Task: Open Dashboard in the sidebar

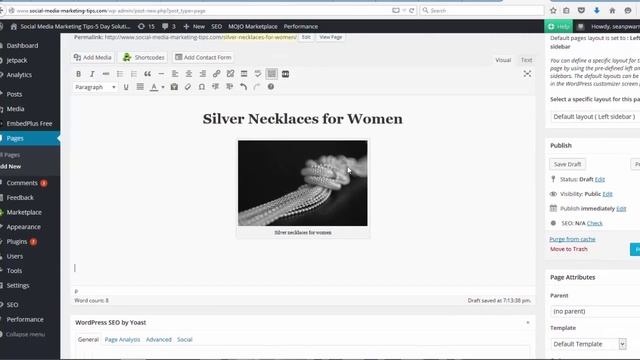Action: point(22,46)
